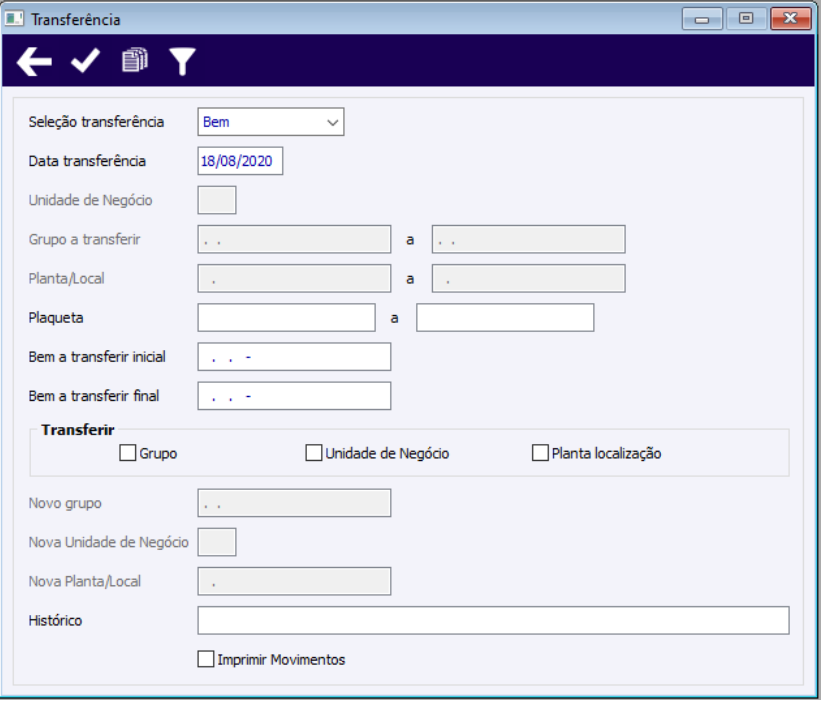The height and width of the screenshot is (701, 821).
Task: Click the Plaqueta label
Action: pos(56,318)
